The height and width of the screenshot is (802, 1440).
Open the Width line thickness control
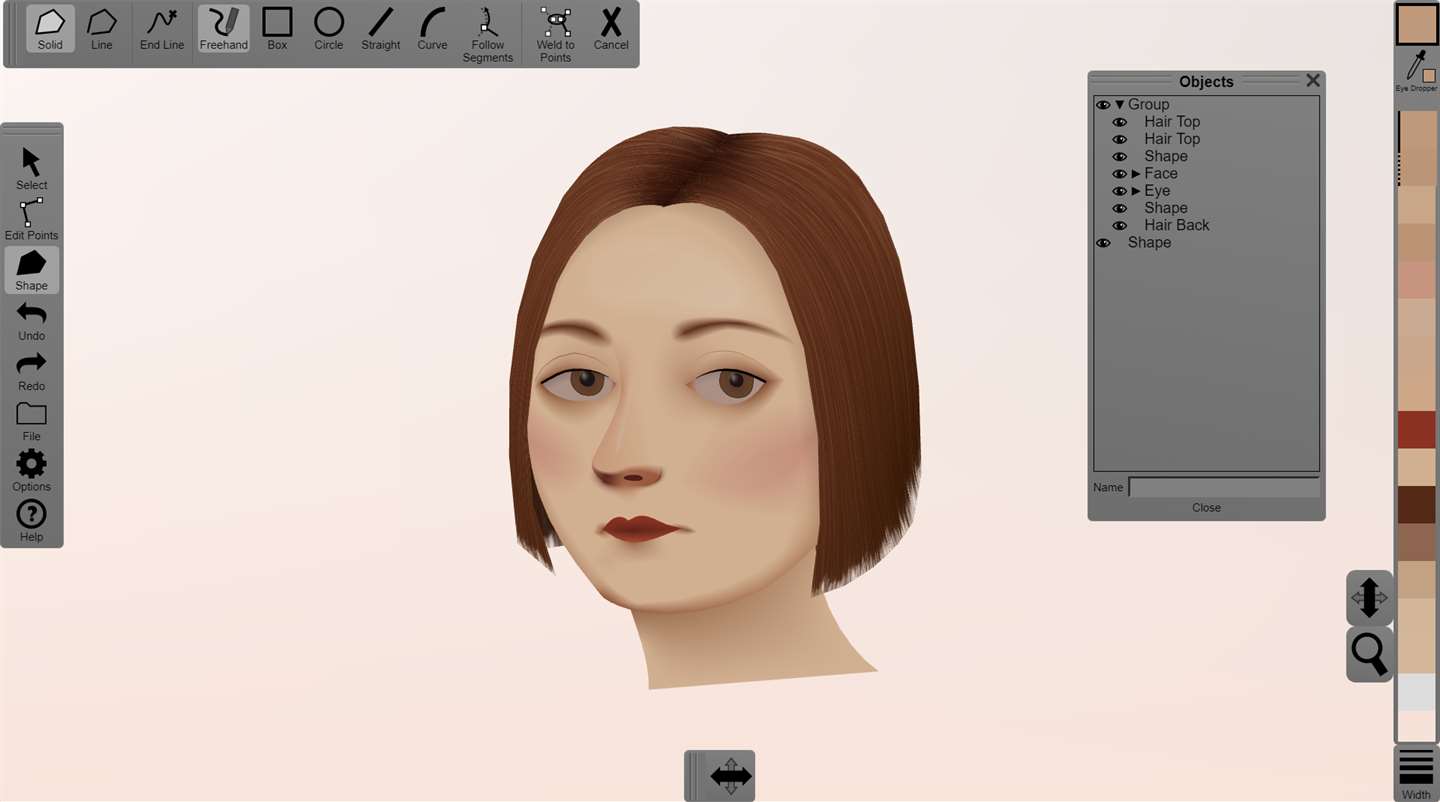(x=1416, y=774)
